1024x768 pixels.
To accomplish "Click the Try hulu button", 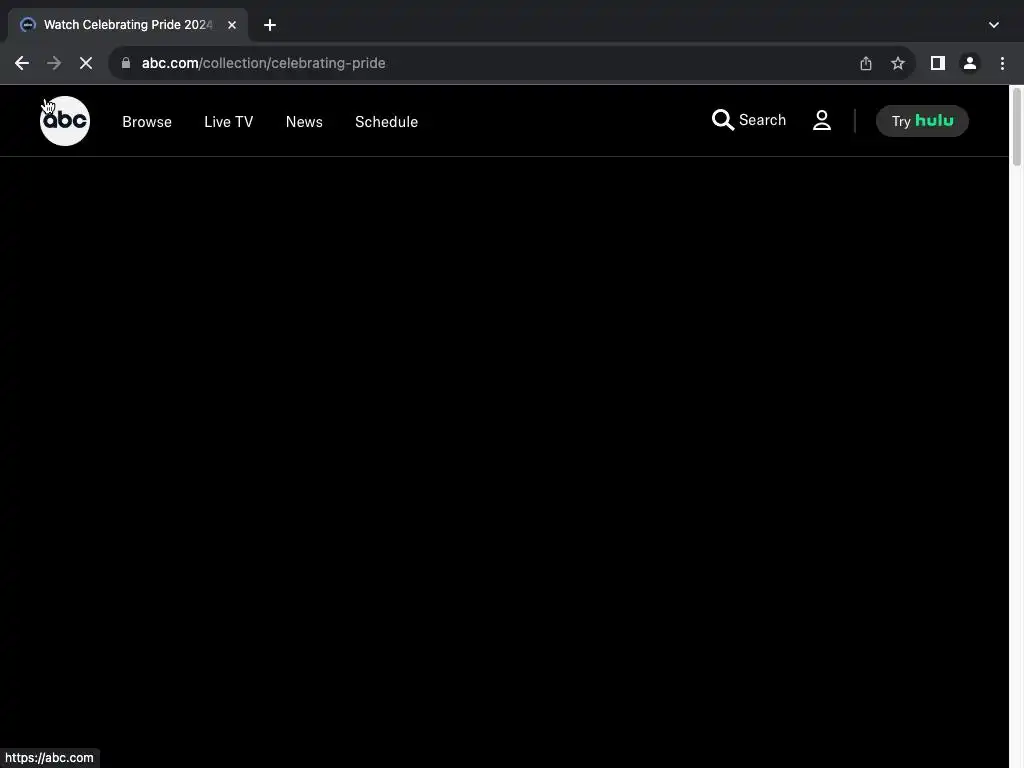I will [x=922, y=121].
